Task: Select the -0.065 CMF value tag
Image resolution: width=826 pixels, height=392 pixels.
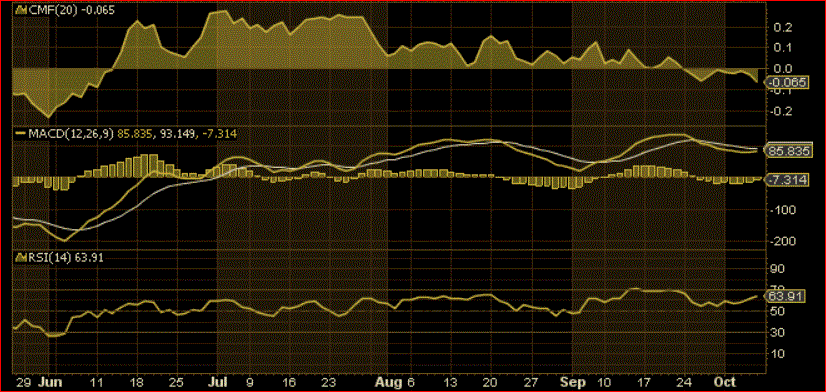Action: coord(786,82)
